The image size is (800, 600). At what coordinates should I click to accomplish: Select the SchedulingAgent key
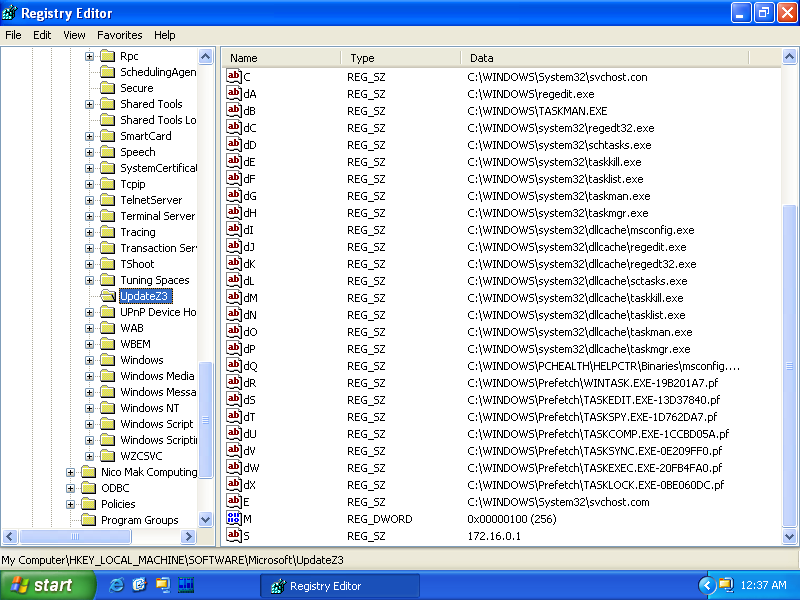pos(158,72)
